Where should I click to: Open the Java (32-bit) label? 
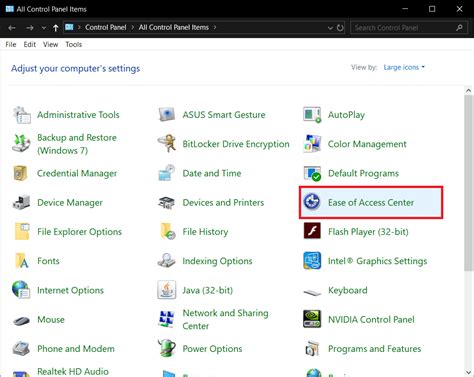pos(208,290)
